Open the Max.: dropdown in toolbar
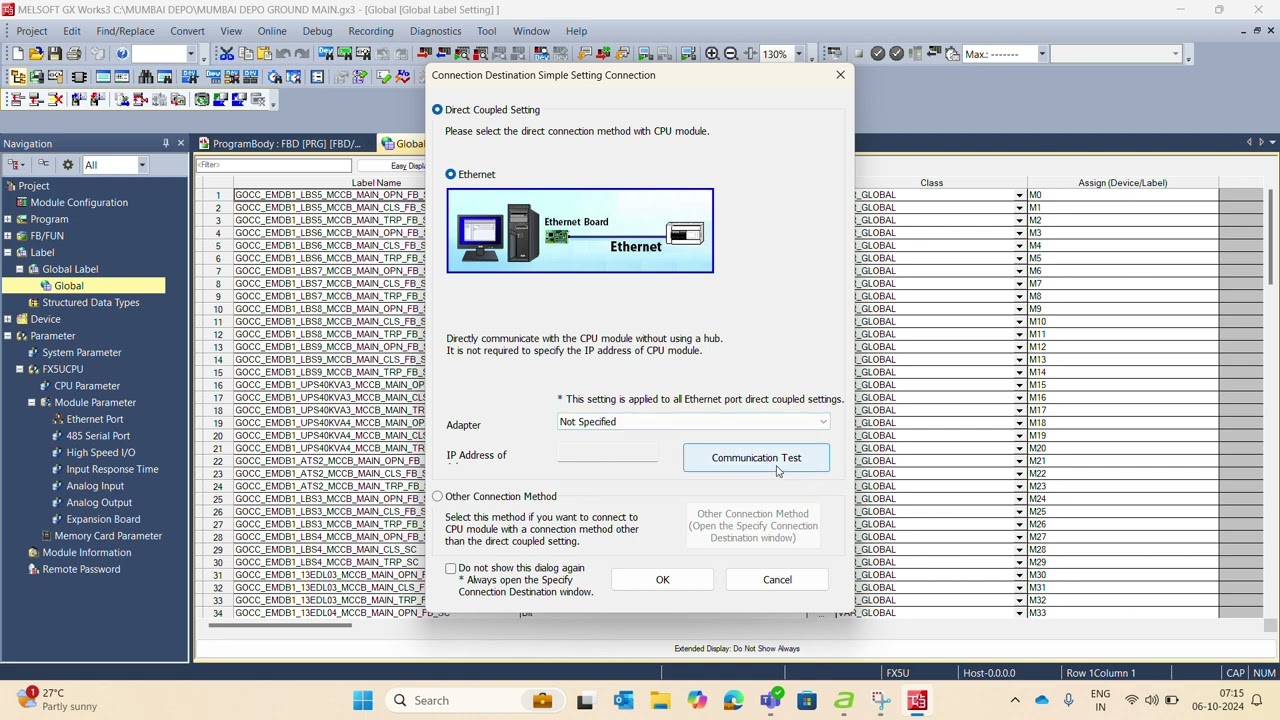Screen dimensions: 1280x720 1041,54
